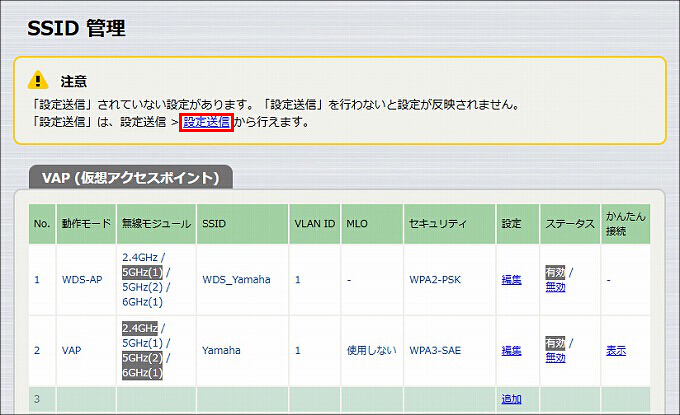This screenshot has width=680, height=415.
Task: Select the VAP (仮想アクセスポイント) tab
Action: [x=131, y=177]
